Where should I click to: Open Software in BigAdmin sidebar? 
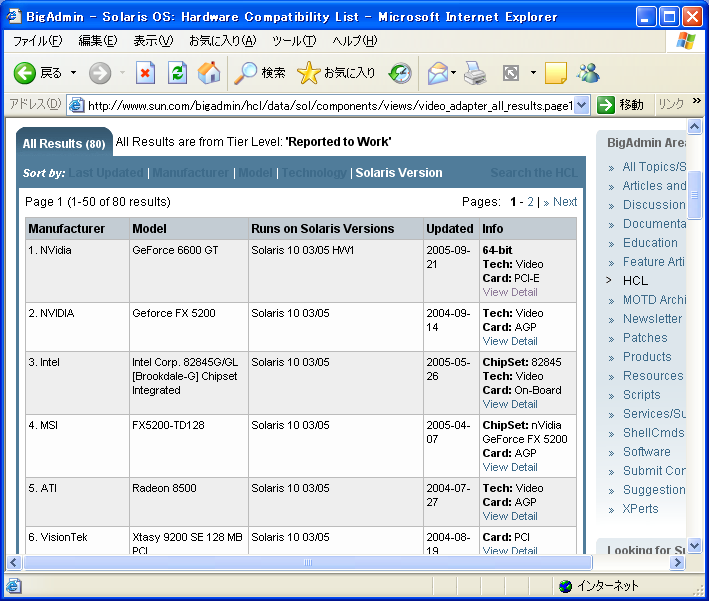[647, 452]
